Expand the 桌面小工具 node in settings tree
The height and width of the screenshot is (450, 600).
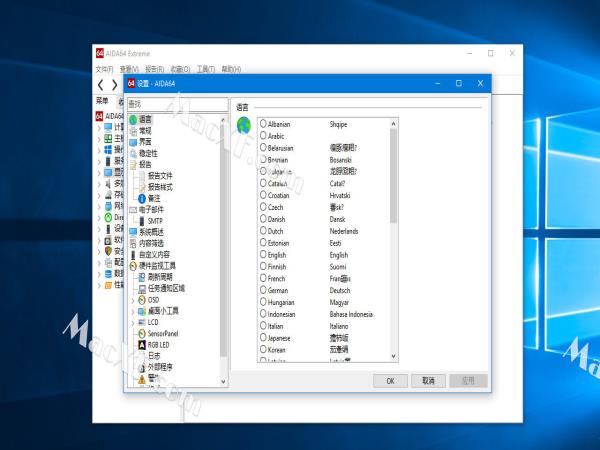coord(133,311)
